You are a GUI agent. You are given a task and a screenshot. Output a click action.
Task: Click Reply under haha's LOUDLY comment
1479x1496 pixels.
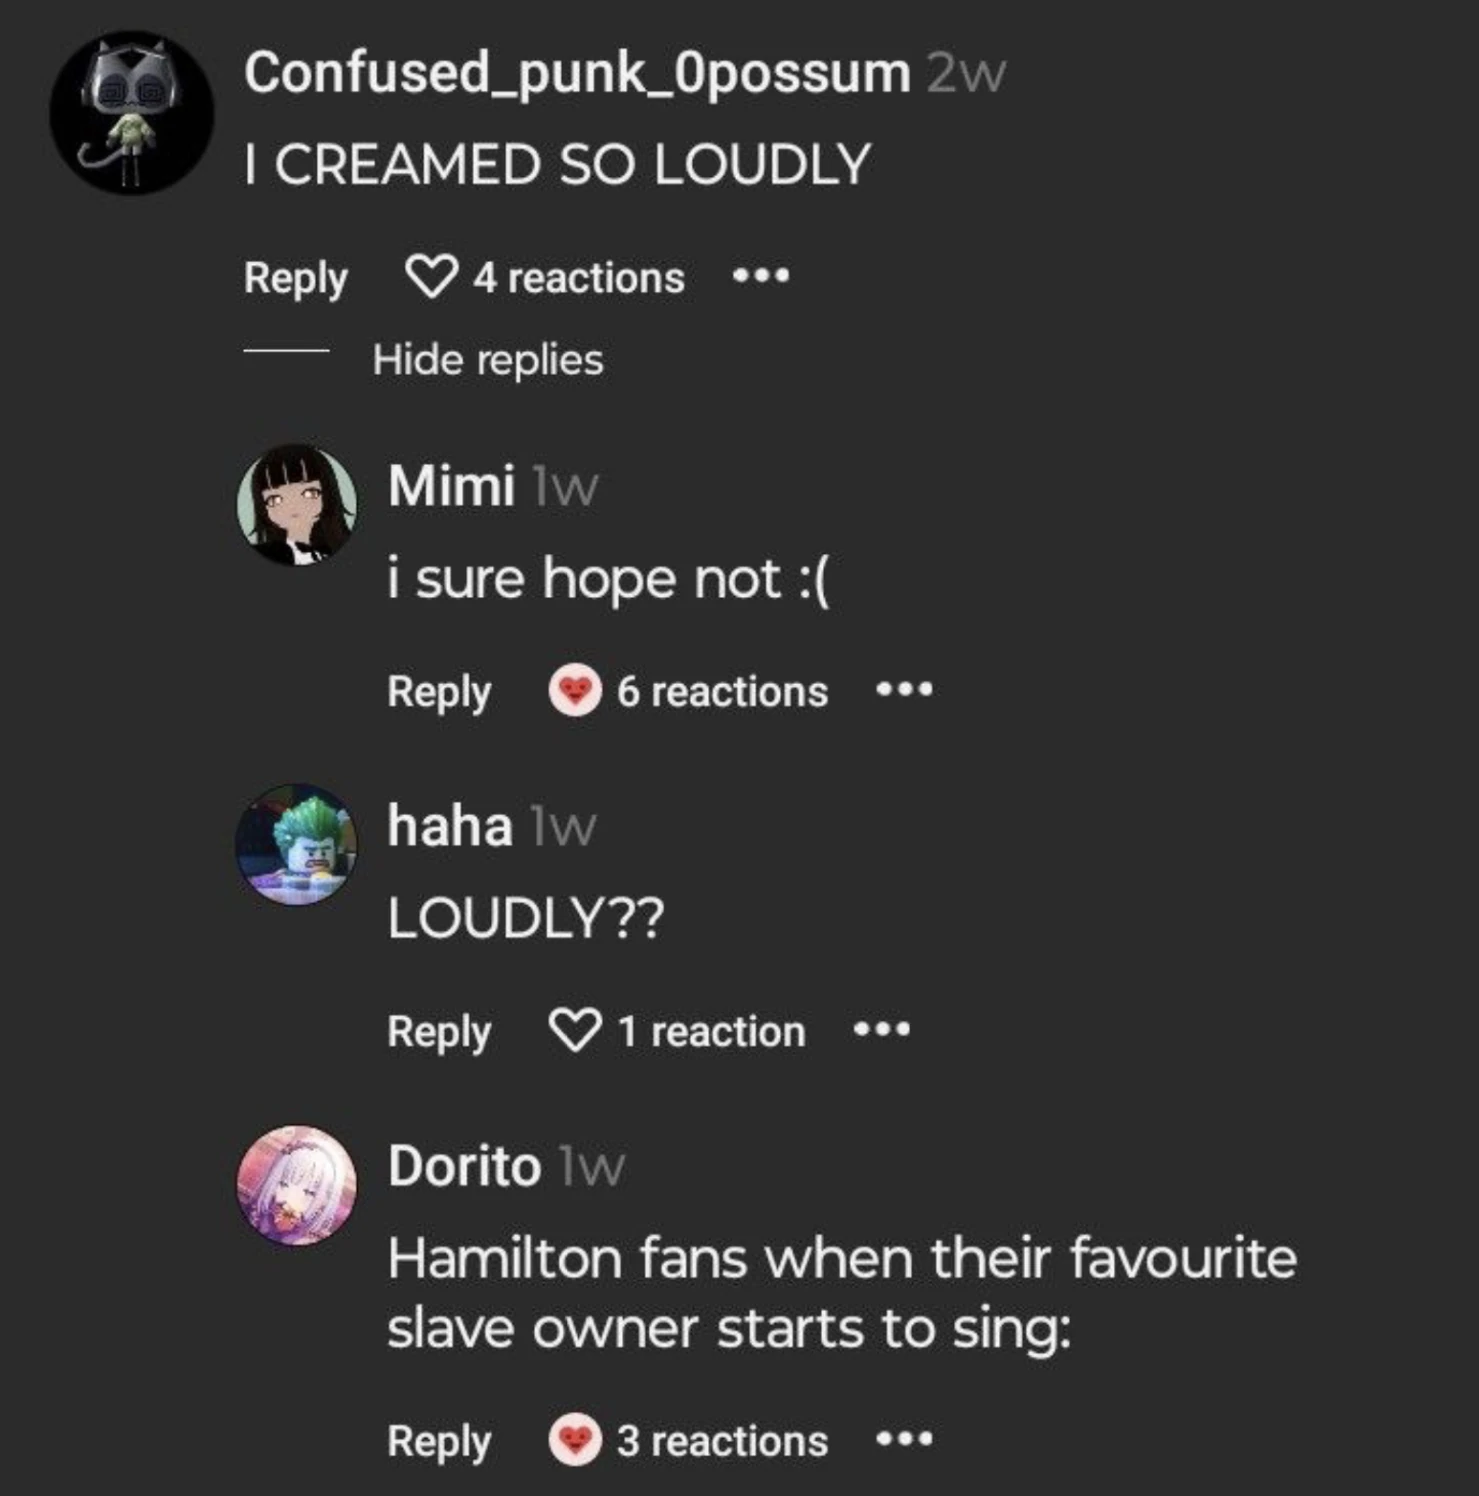coord(437,1030)
